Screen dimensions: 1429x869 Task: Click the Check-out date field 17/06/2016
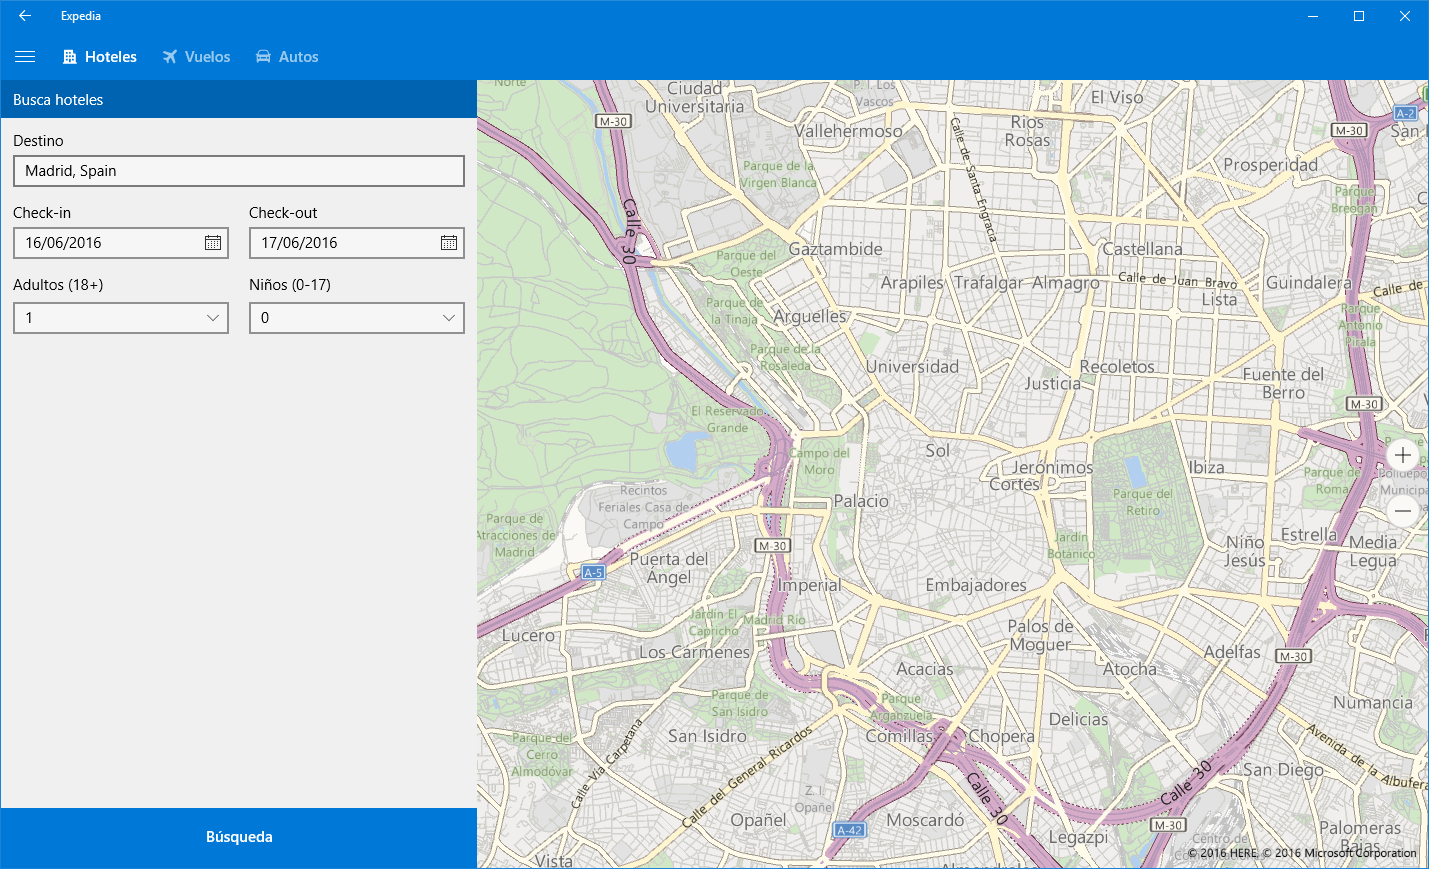point(341,243)
